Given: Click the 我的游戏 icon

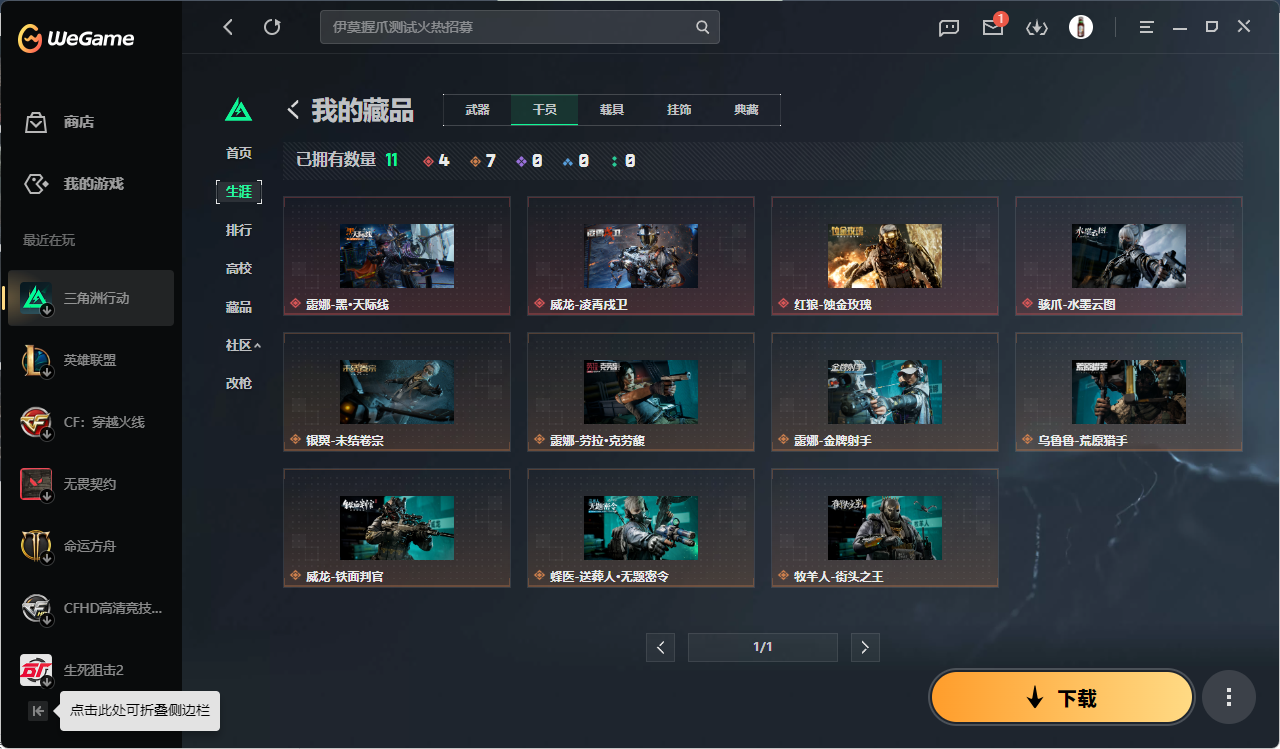Looking at the screenshot, I should [36, 184].
